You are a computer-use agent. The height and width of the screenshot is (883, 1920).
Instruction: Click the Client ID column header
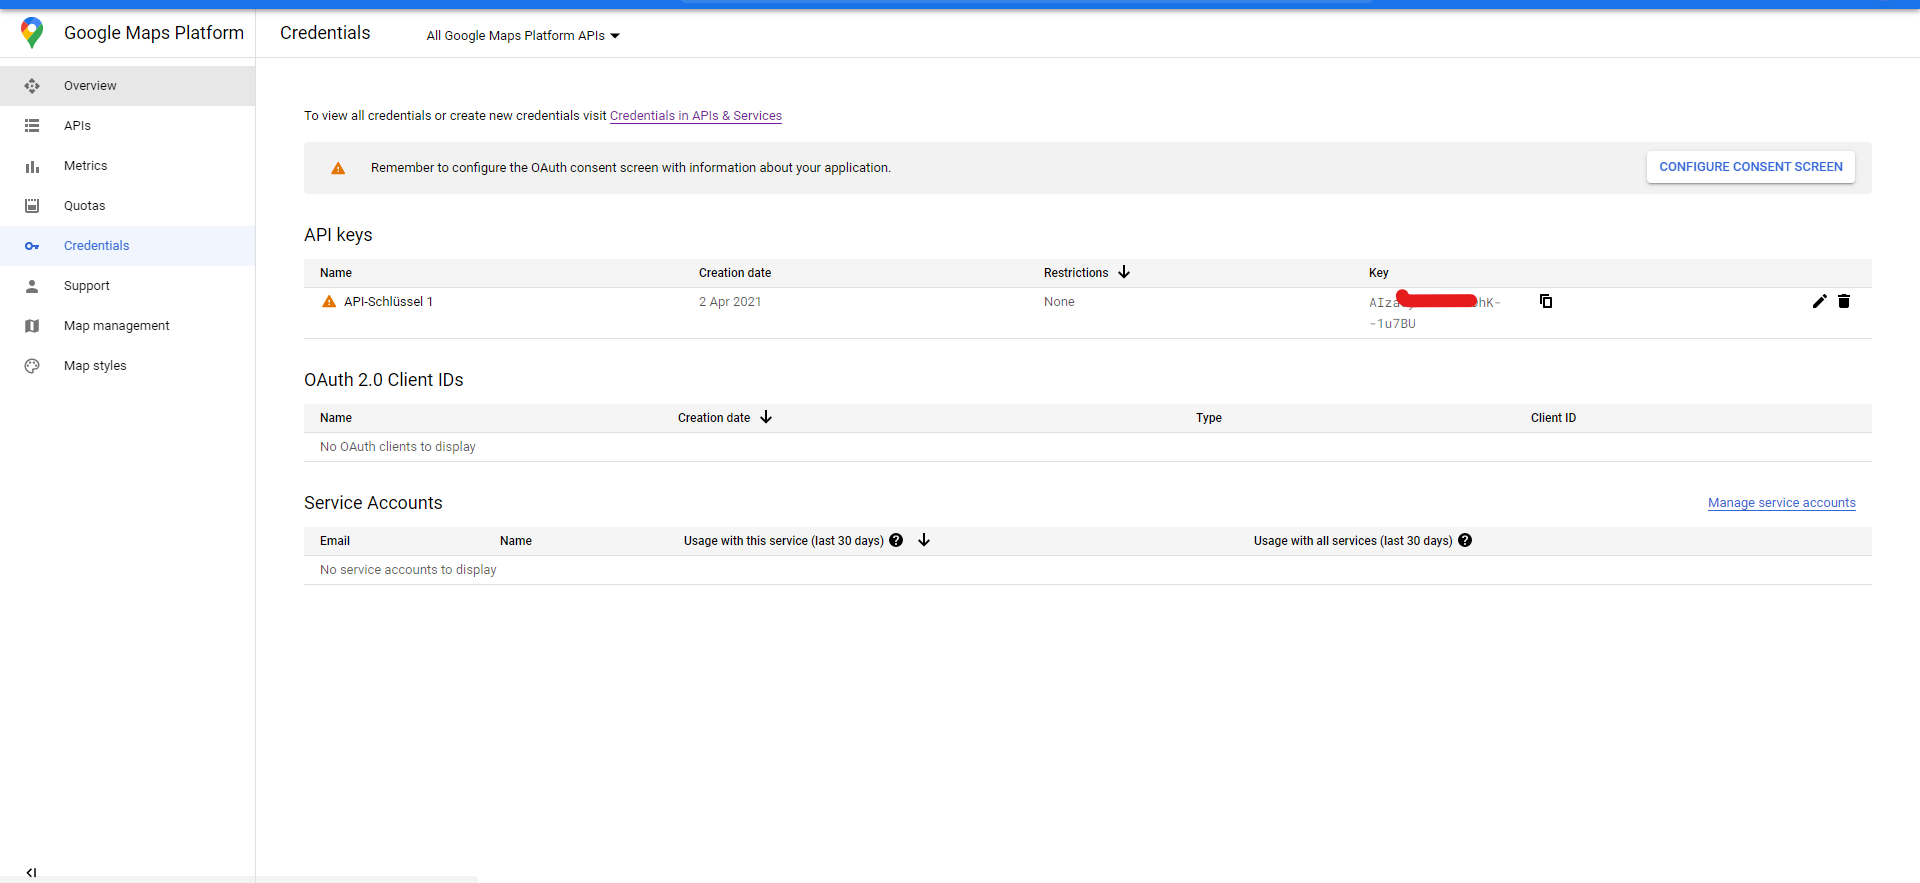(x=1553, y=418)
